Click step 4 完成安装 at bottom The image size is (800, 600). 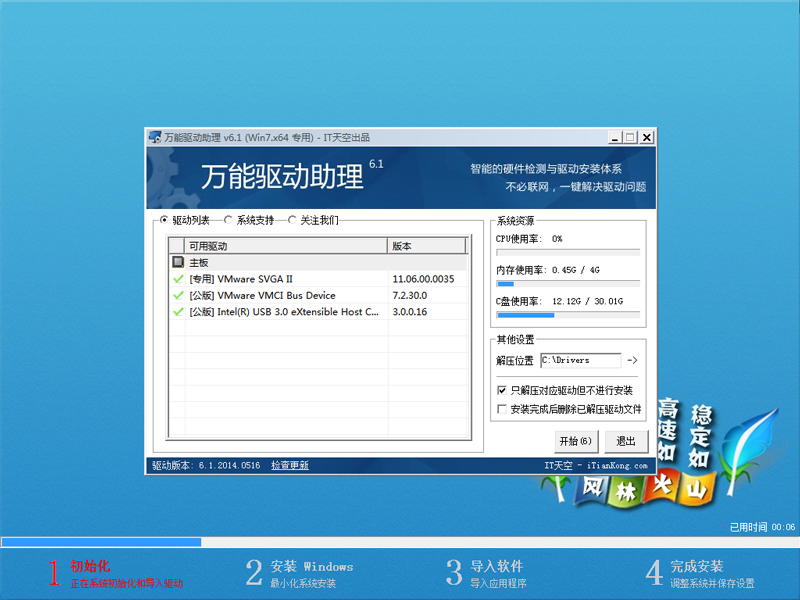[x=699, y=573]
